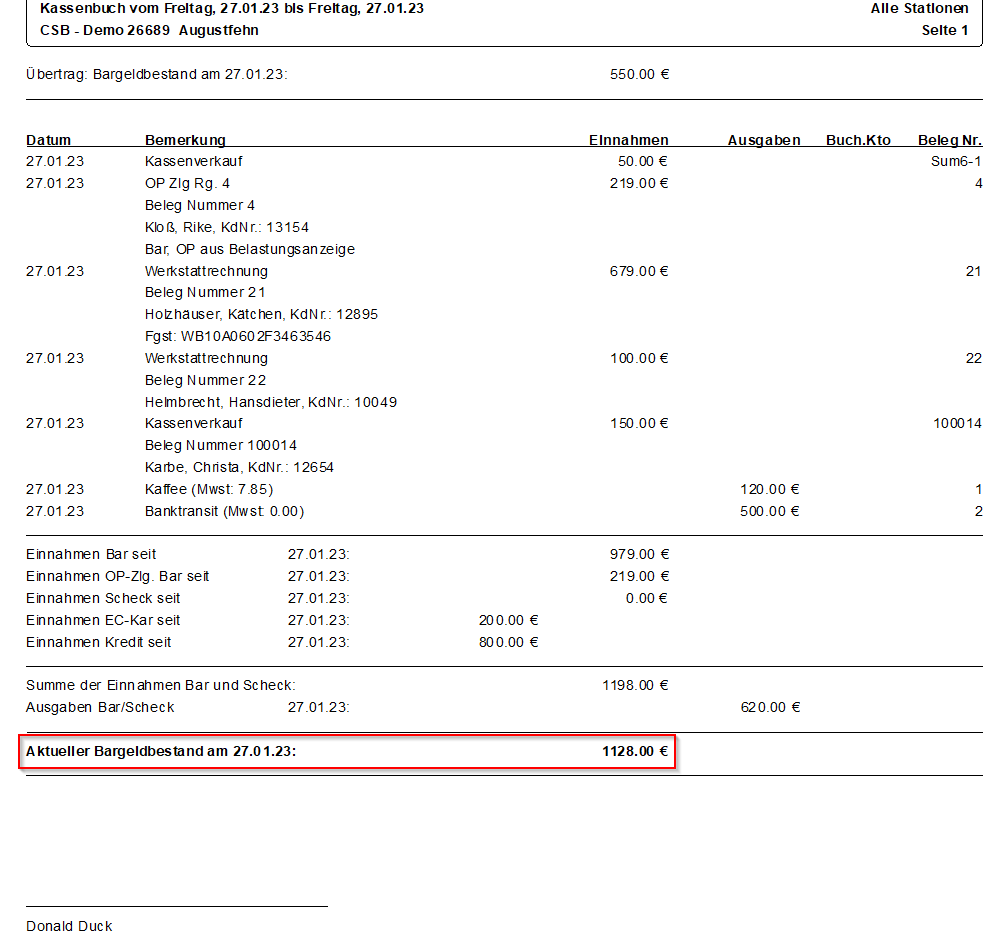Click the 'Buch.Kto' column header
The width and height of the screenshot is (1004, 946).
pyautogui.click(x=858, y=140)
